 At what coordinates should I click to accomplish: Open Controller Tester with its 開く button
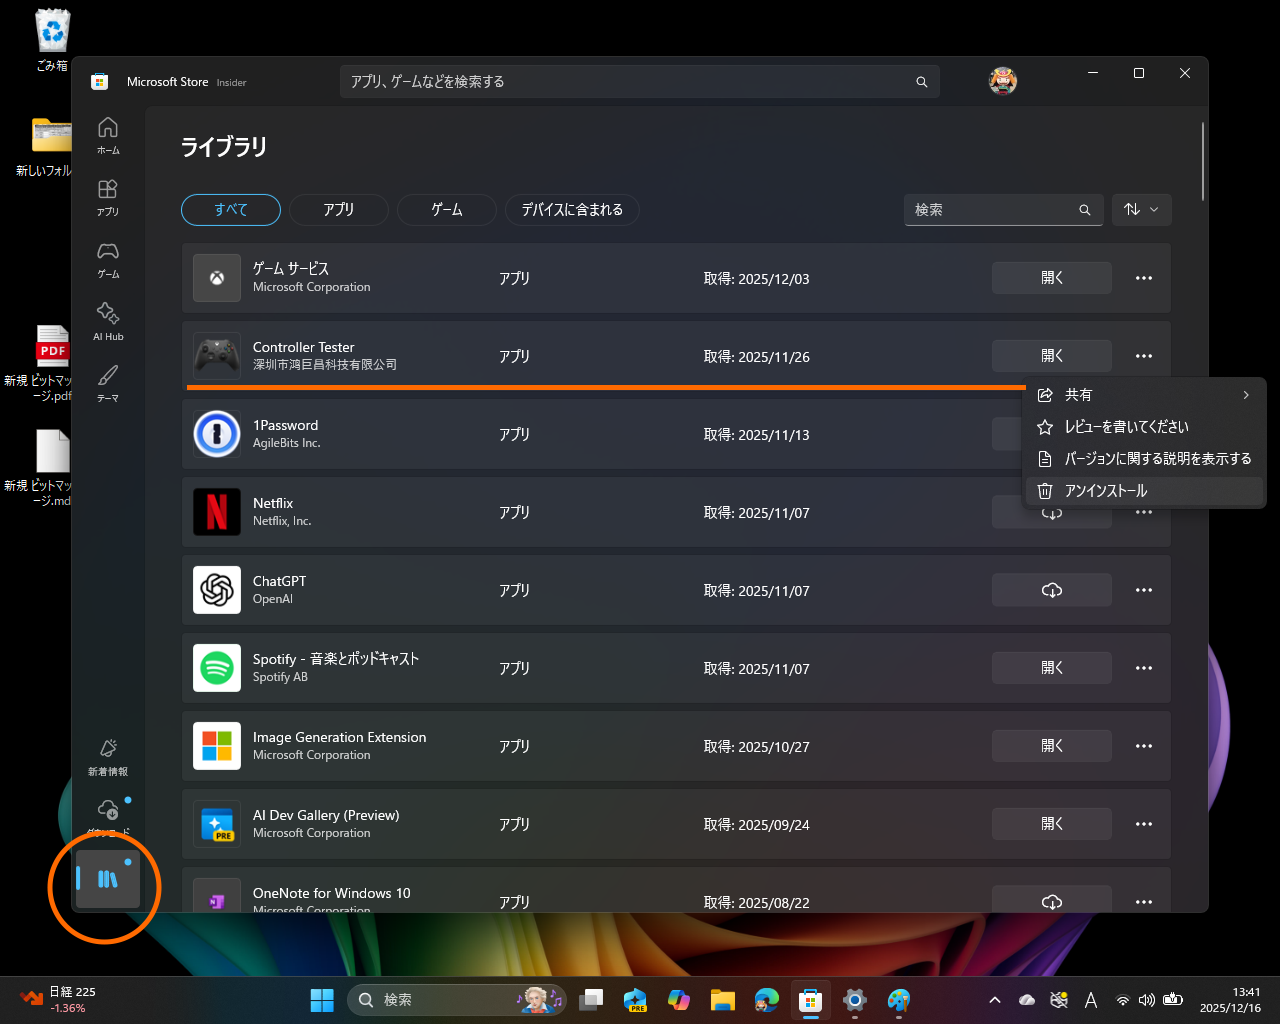tap(1052, 356)
